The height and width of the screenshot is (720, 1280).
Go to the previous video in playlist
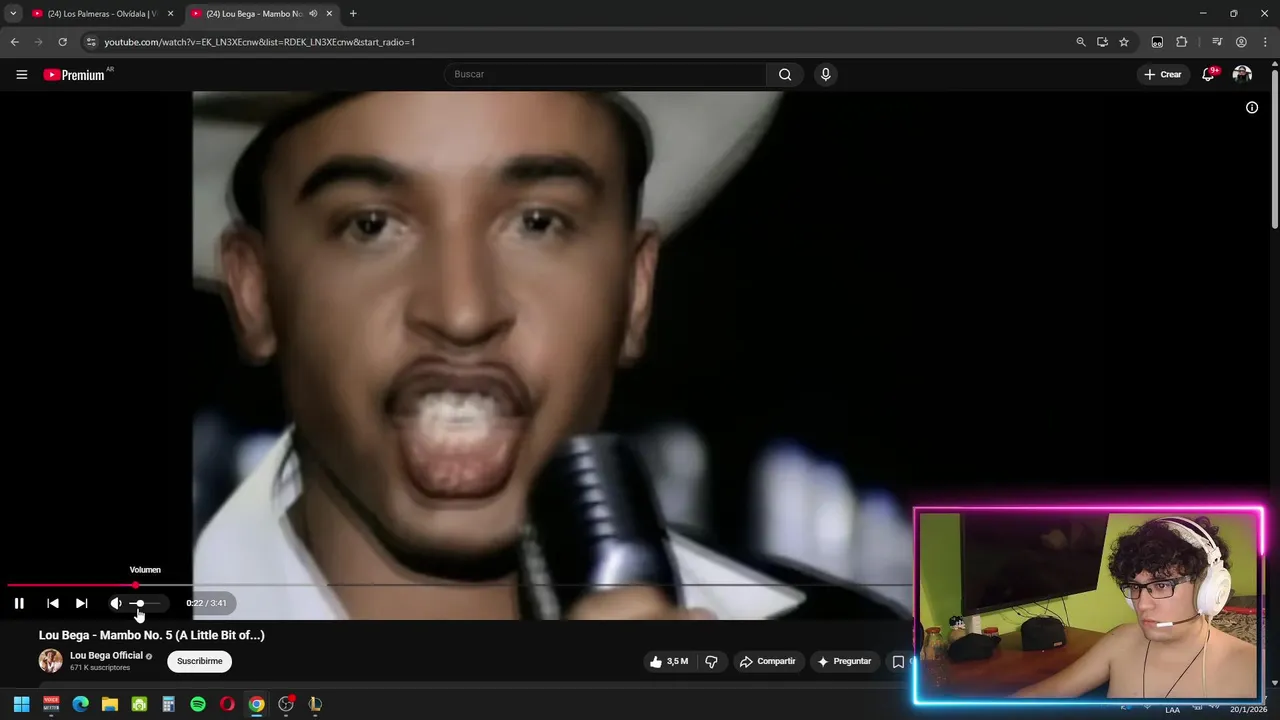coord(53,603)
